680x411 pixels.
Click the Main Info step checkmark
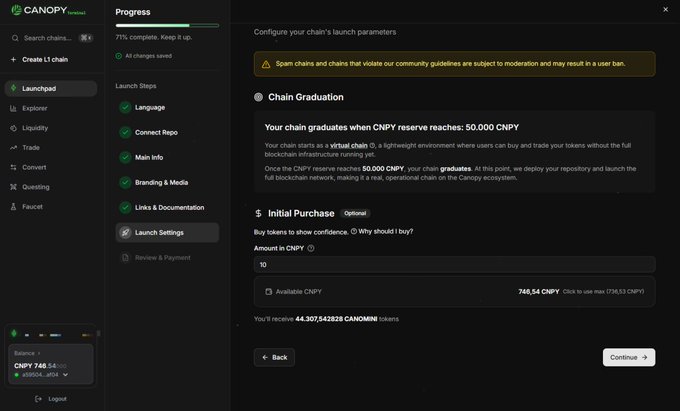click(x=125, y=157)
